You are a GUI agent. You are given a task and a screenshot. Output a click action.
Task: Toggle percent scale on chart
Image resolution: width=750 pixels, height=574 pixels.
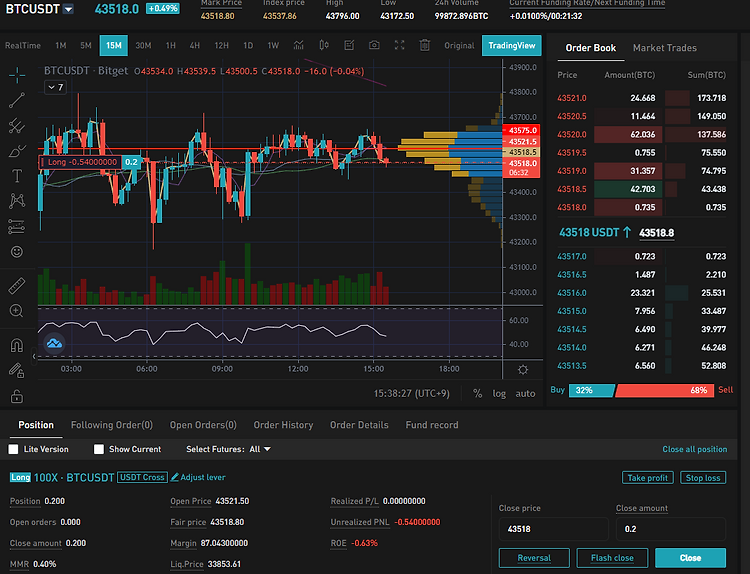[477, 393]
